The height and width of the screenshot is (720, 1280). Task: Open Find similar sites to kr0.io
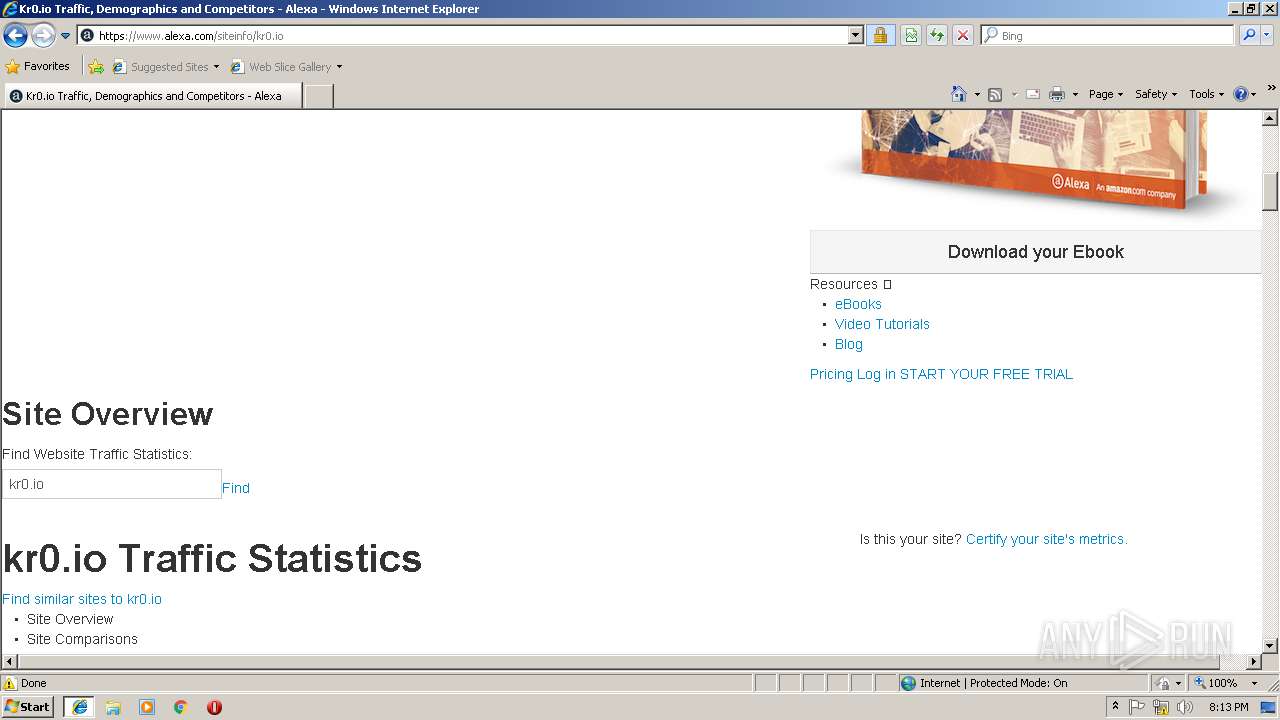click(82, 599)
